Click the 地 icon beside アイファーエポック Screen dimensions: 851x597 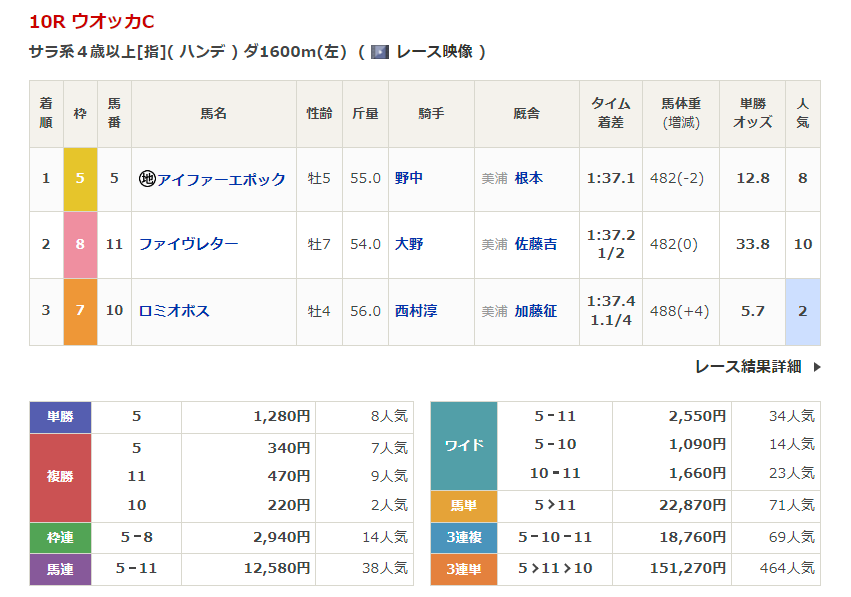pos(147,179)
